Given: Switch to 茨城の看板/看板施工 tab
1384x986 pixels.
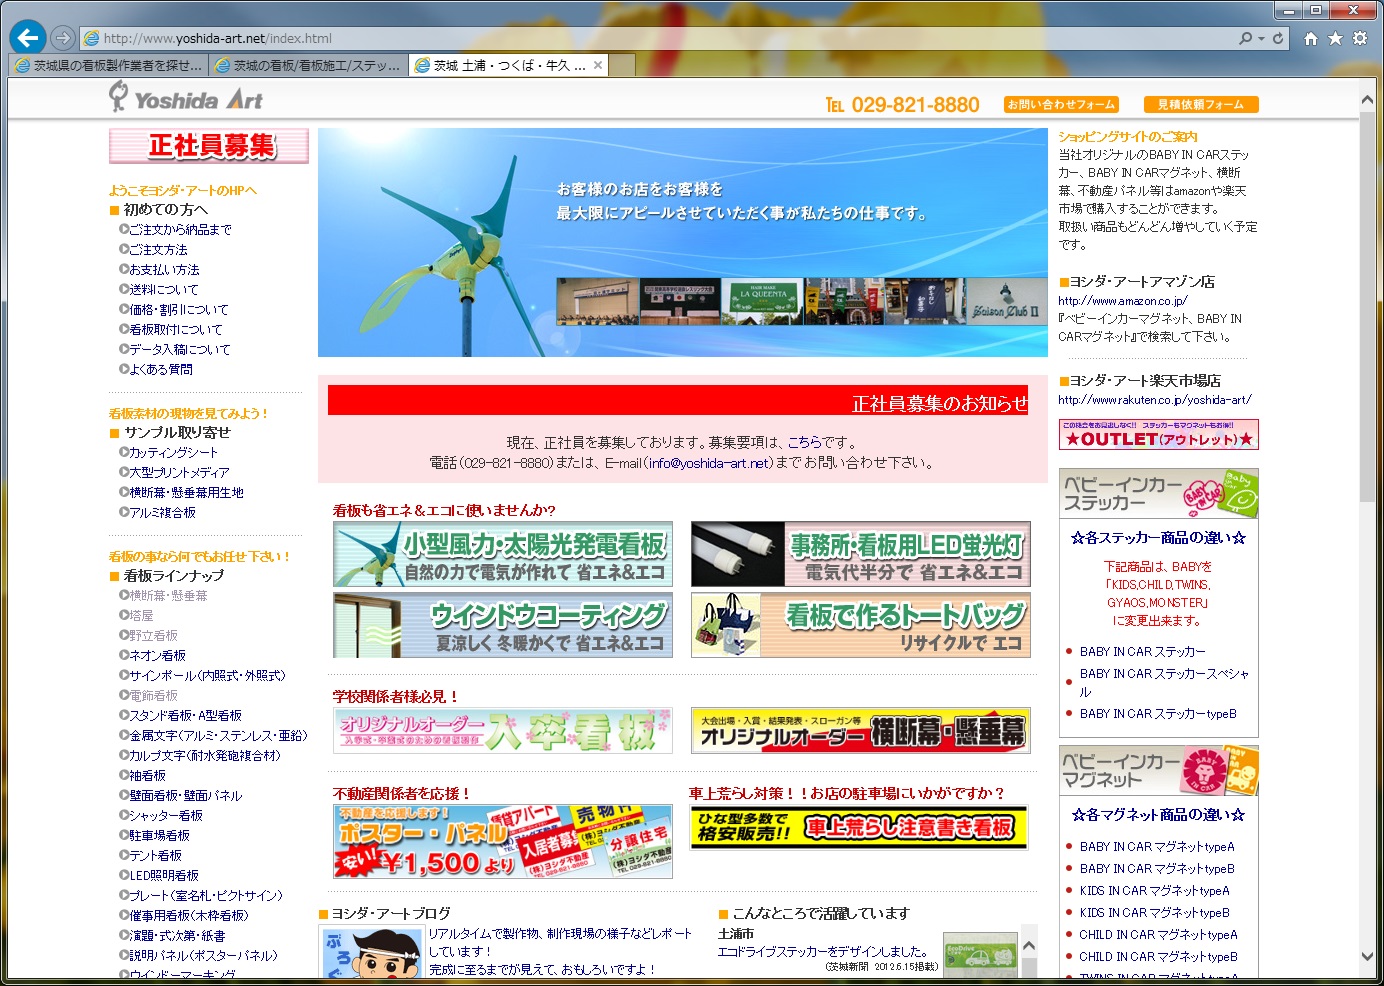Looking at the screenshot, I should pyautogui.click(x=309, y=65).
